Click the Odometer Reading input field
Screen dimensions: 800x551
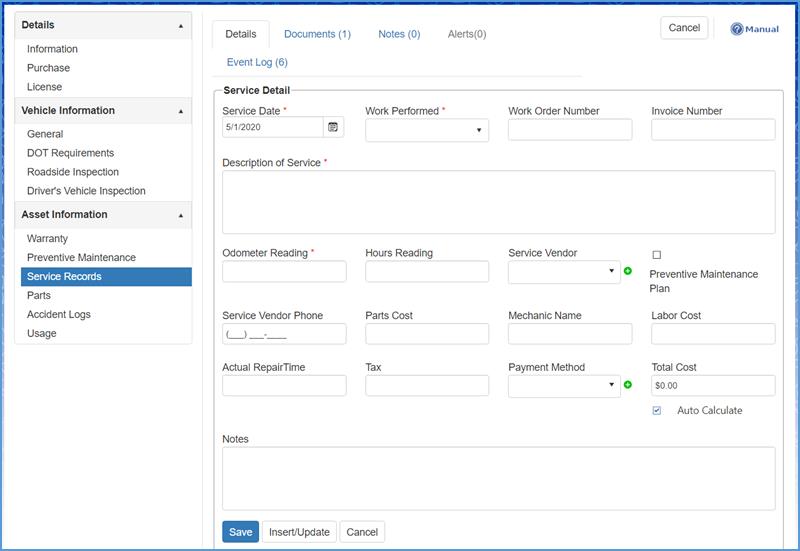click(x=284, y=271)
